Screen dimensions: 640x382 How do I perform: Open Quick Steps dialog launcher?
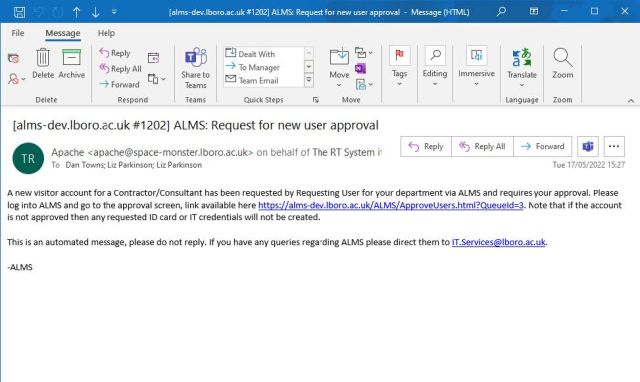(316, 100)
